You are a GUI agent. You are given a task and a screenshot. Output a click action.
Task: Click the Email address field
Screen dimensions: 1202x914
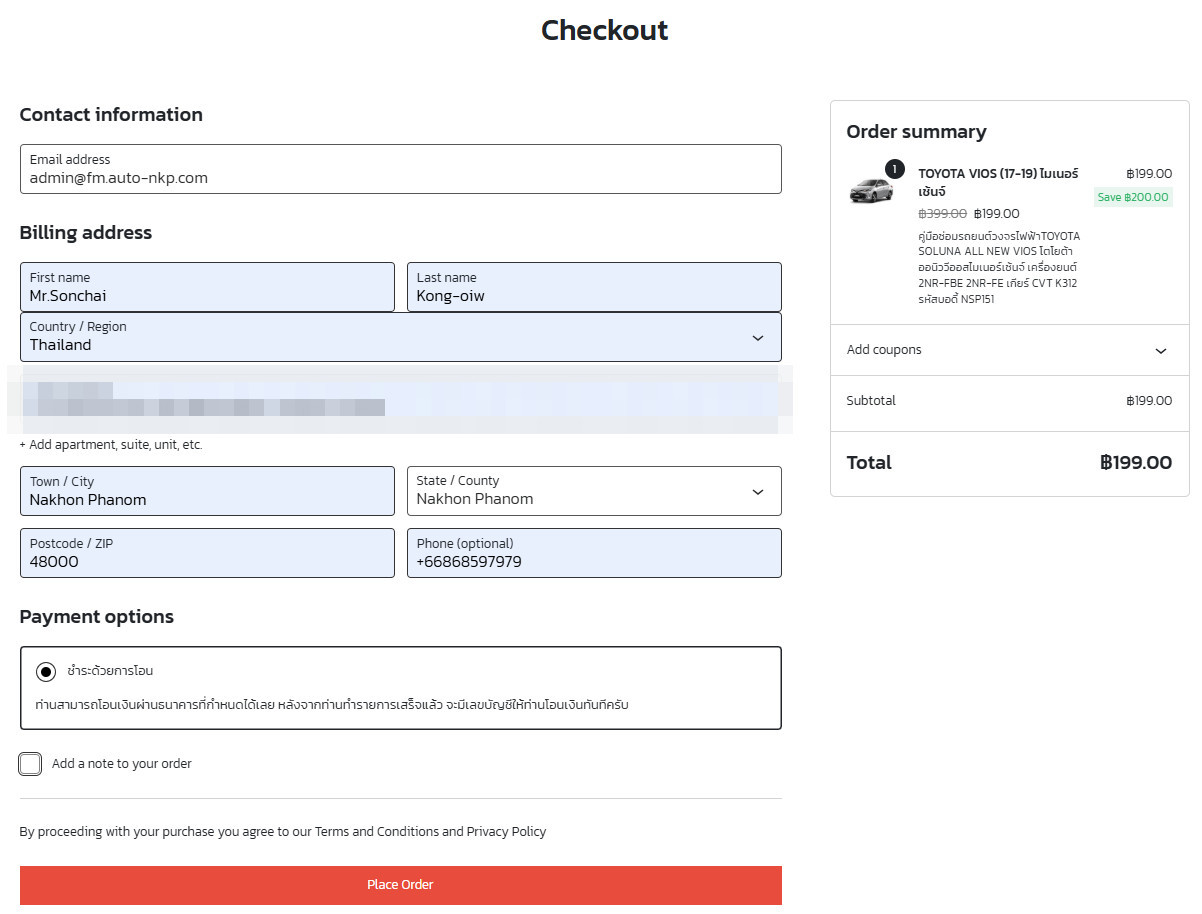(401, 169)
